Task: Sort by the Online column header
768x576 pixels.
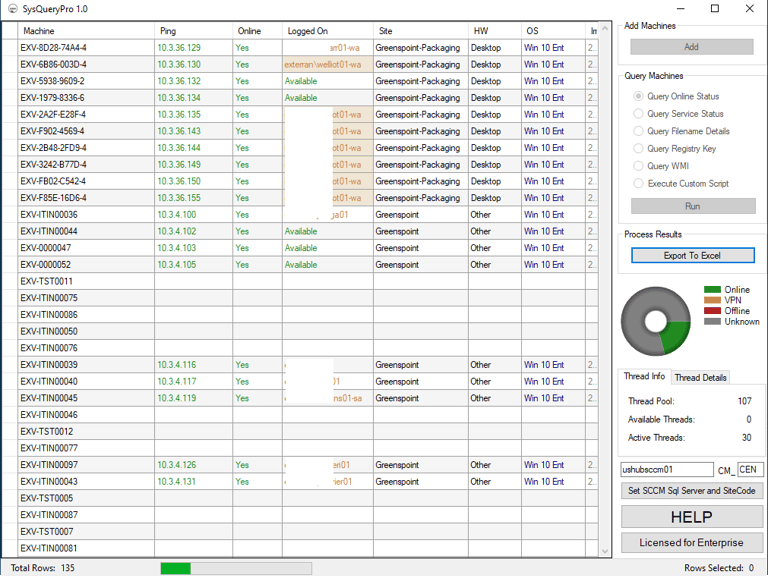Action: 257,31
